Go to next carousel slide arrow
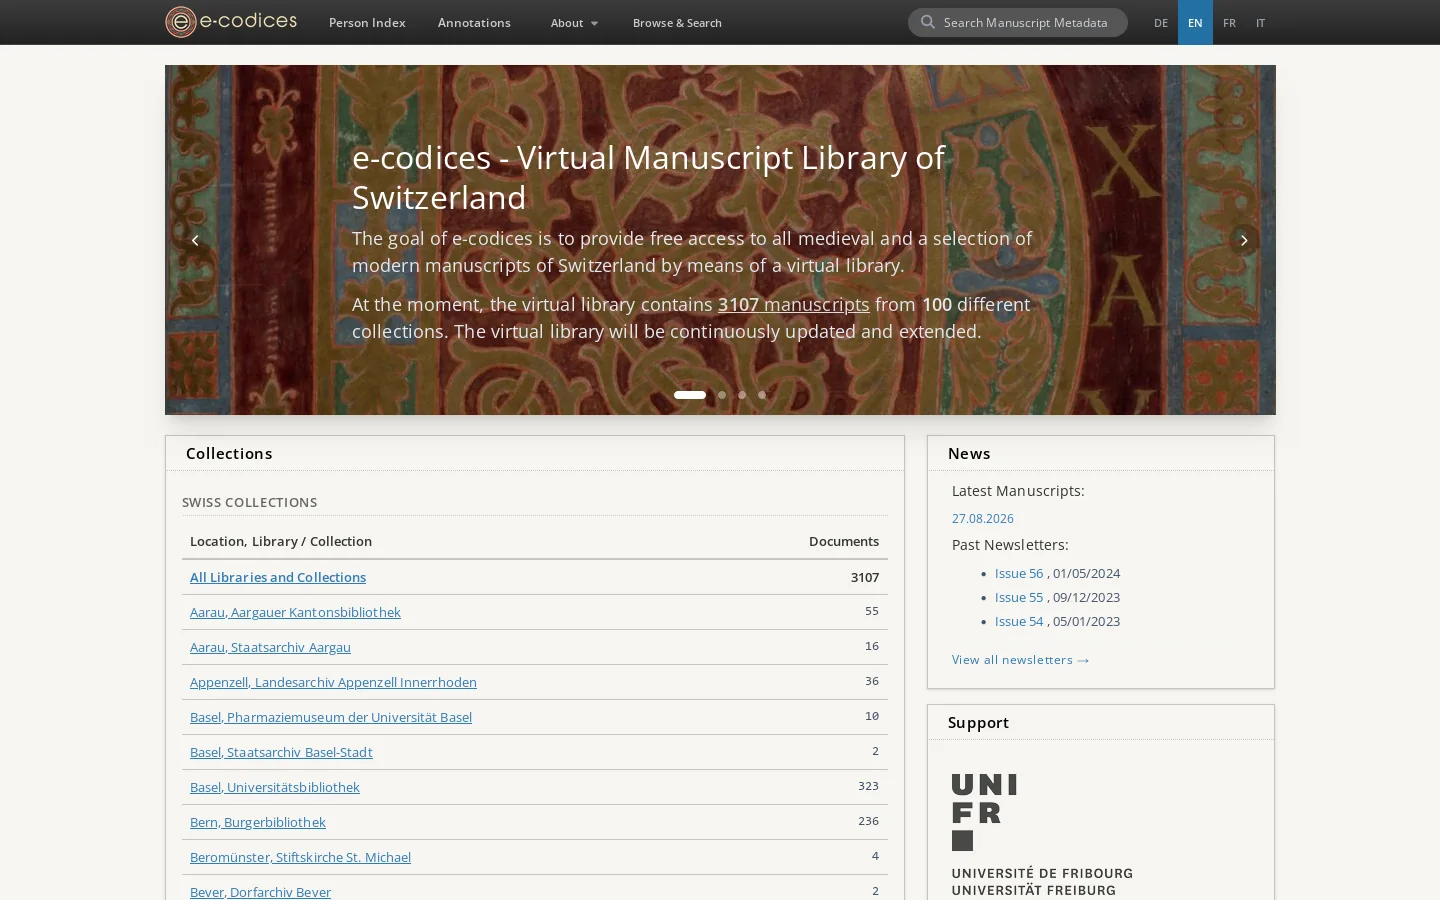The width and height of the screenshot is (1440, 900). pos(1244,240)
